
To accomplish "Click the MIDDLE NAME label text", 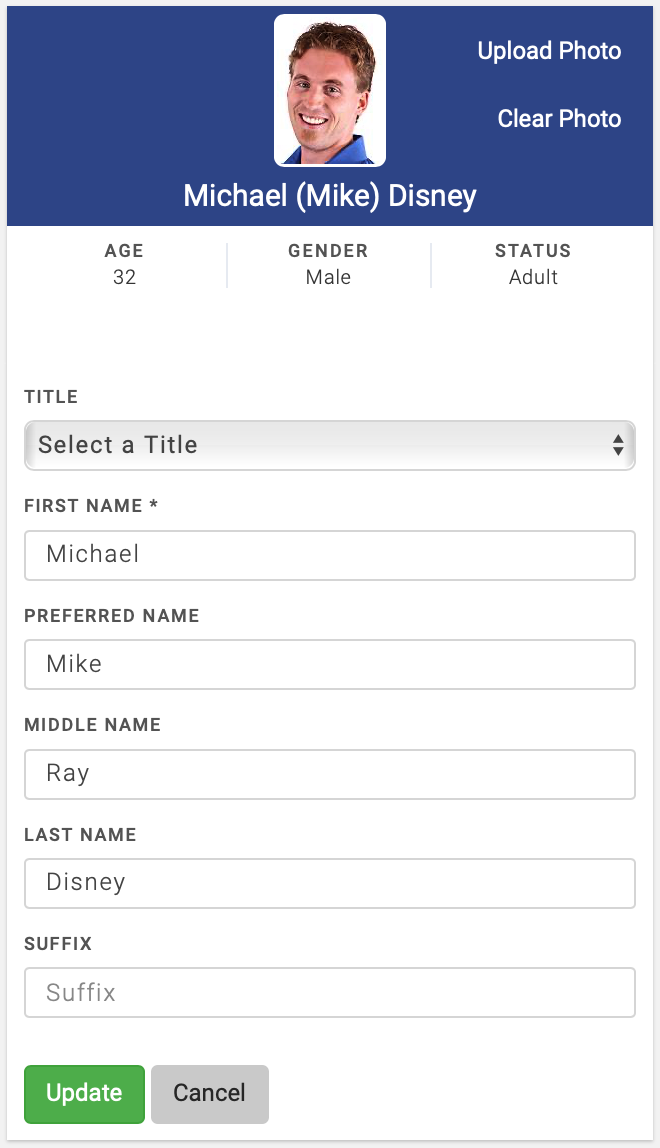I will [x=93, y=725].
